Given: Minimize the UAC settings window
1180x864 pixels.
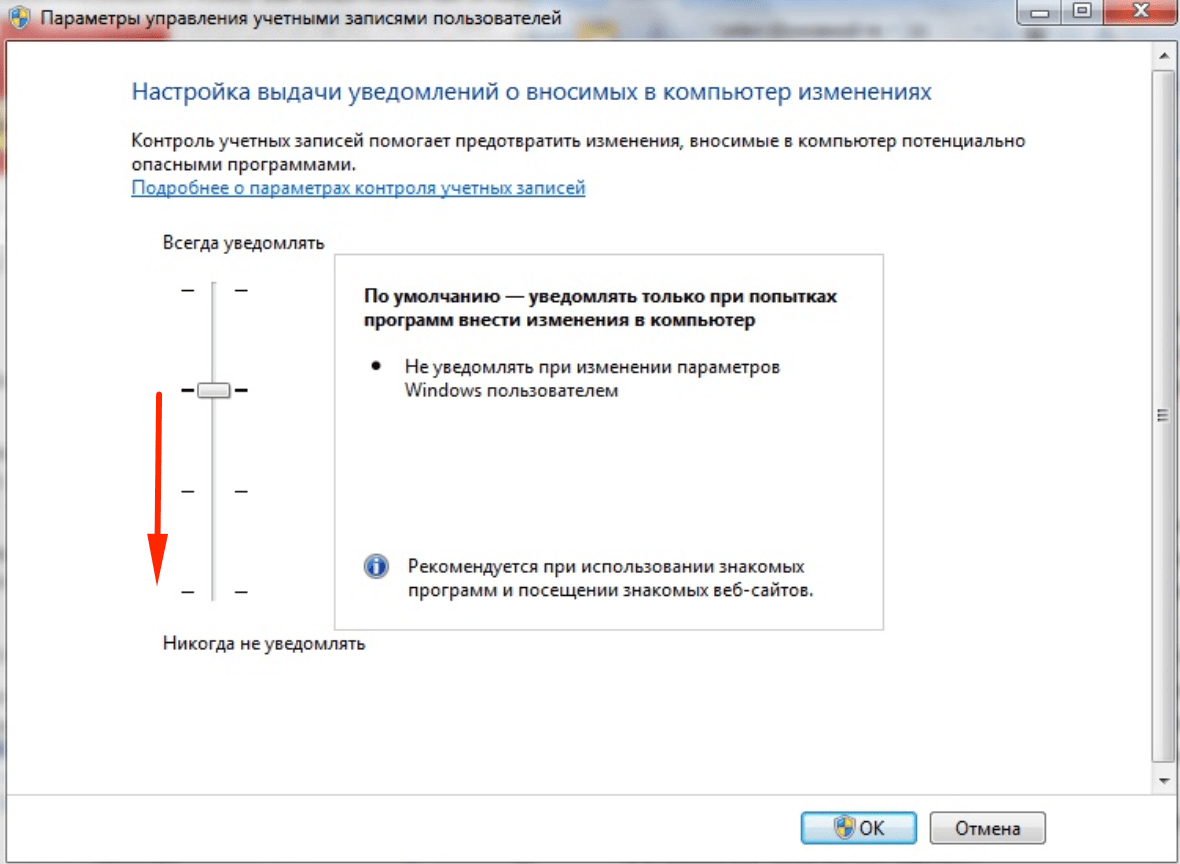Looking at the screenshot, I should point(1040,11).
